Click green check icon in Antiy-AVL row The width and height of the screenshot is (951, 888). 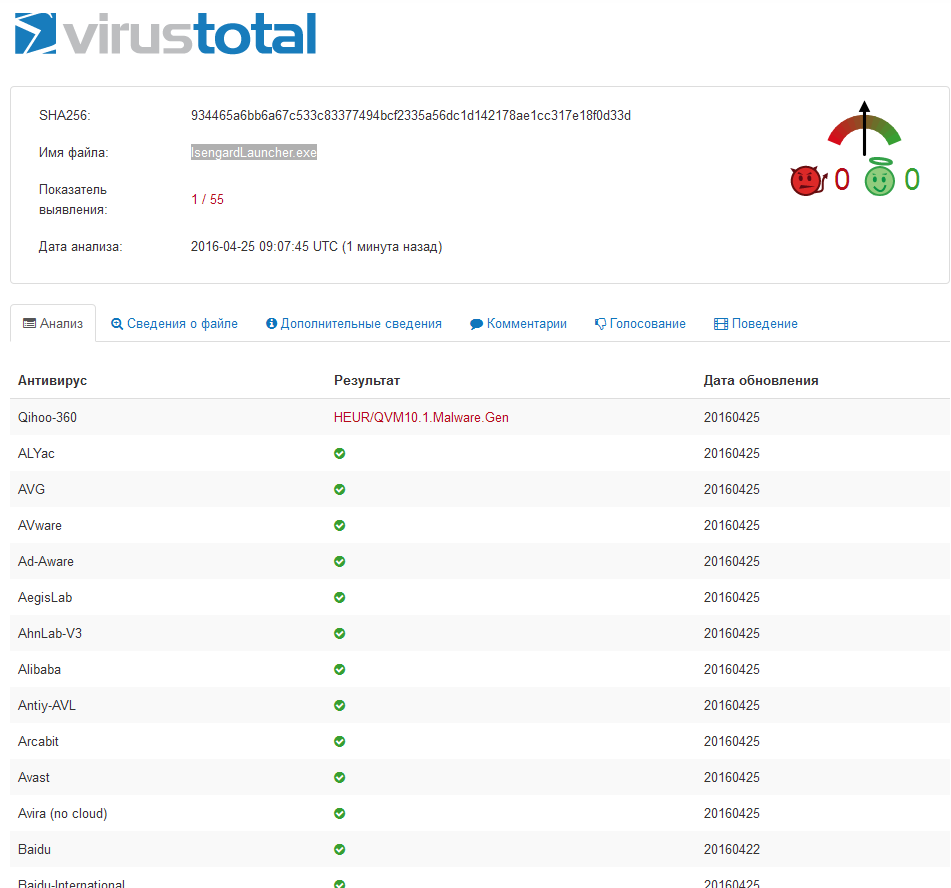[340, 705]
